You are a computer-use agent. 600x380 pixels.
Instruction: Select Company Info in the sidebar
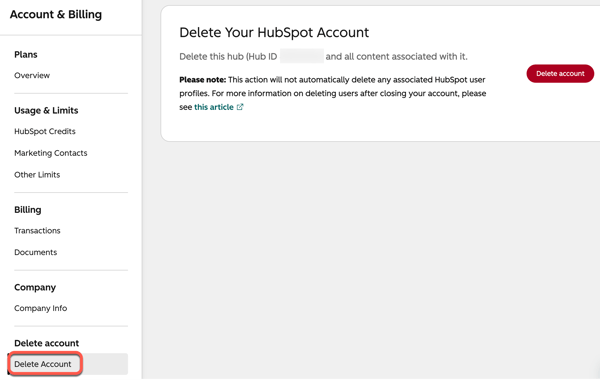click(x=41, y=308)
